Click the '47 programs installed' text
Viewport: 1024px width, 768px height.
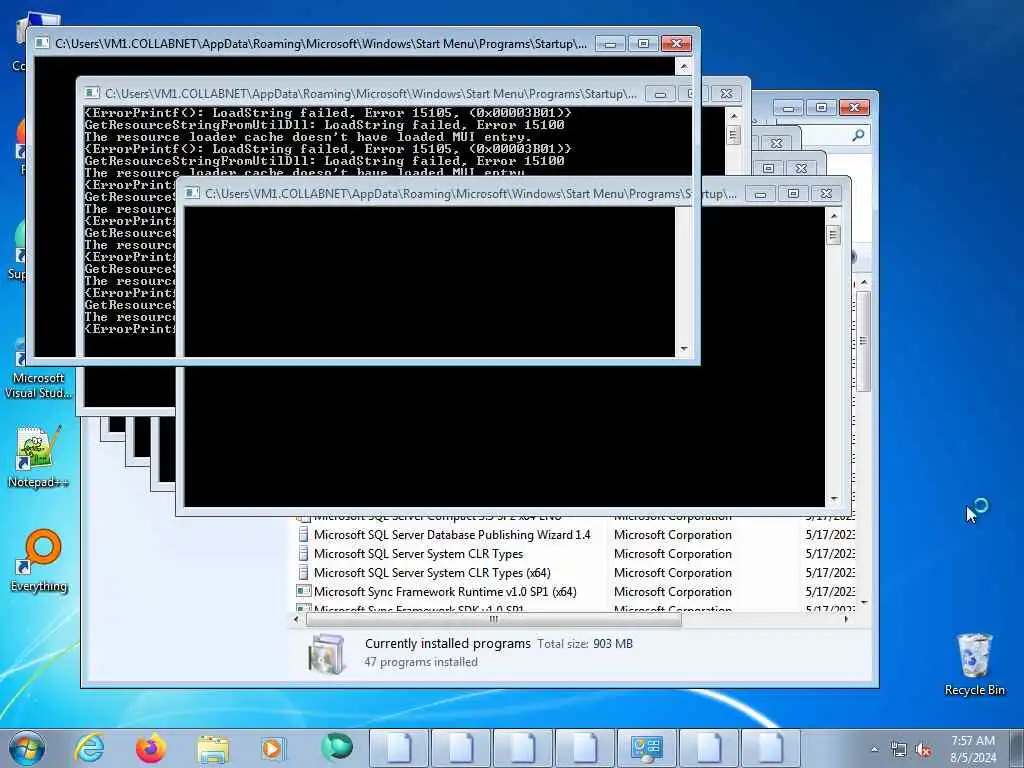pos(421,662)
